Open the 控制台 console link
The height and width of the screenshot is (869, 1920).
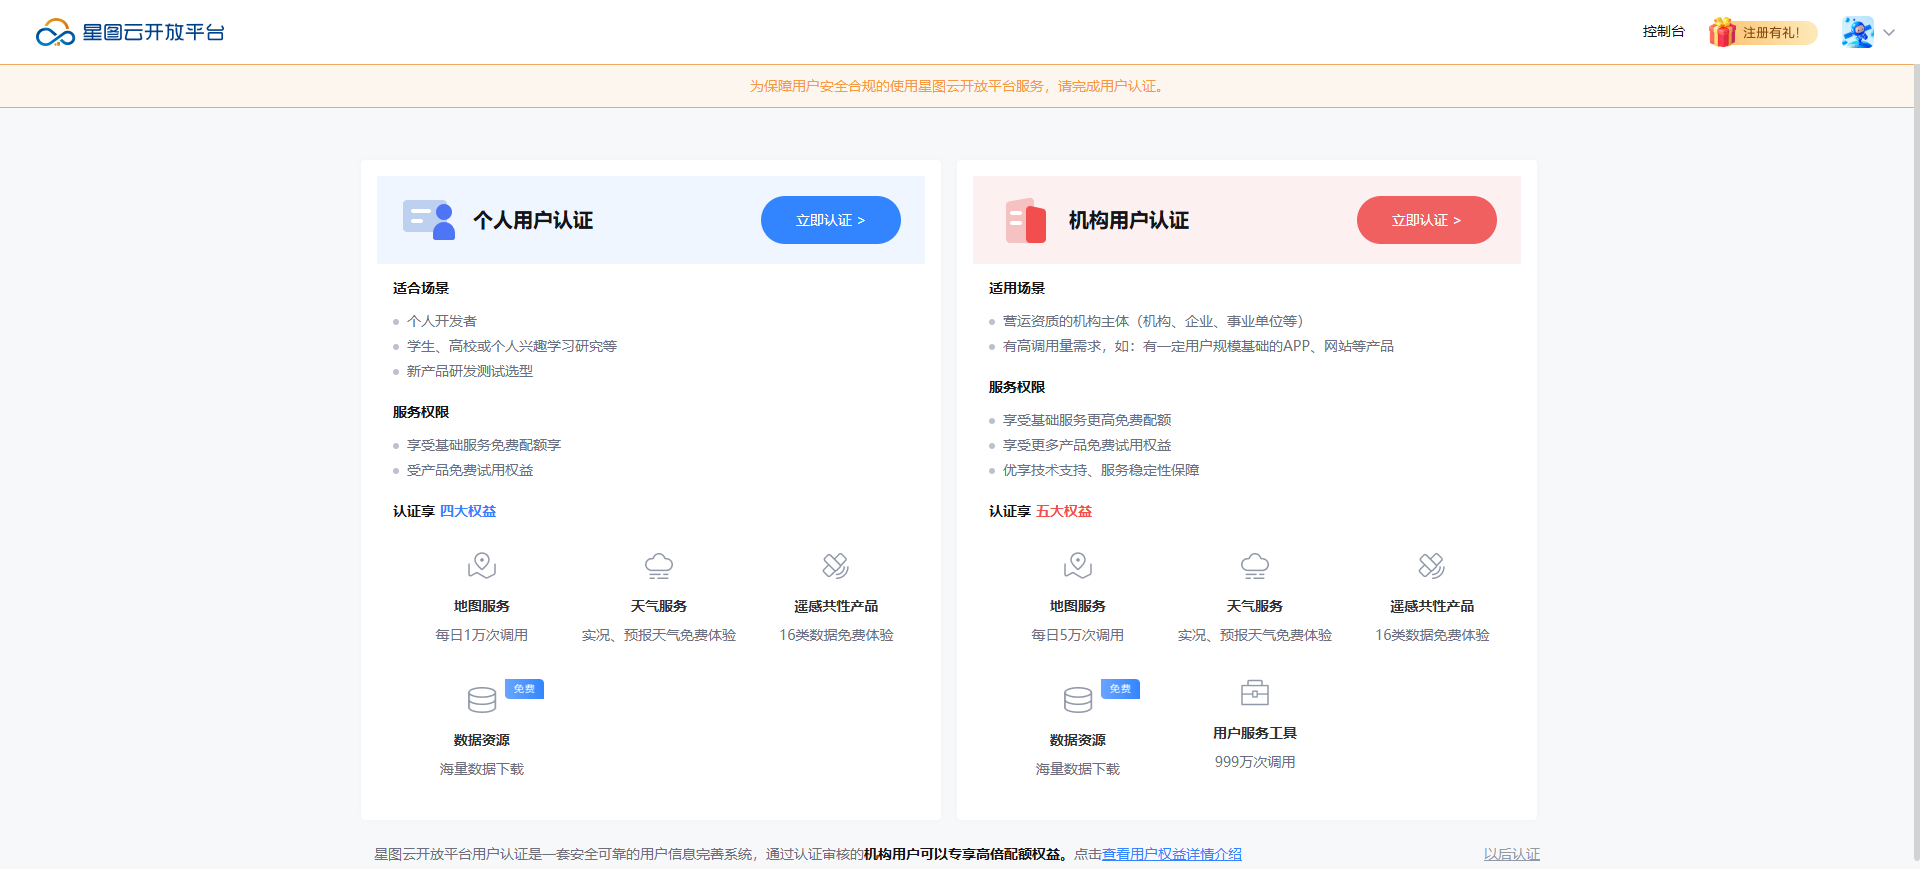tap(1663, 32)
